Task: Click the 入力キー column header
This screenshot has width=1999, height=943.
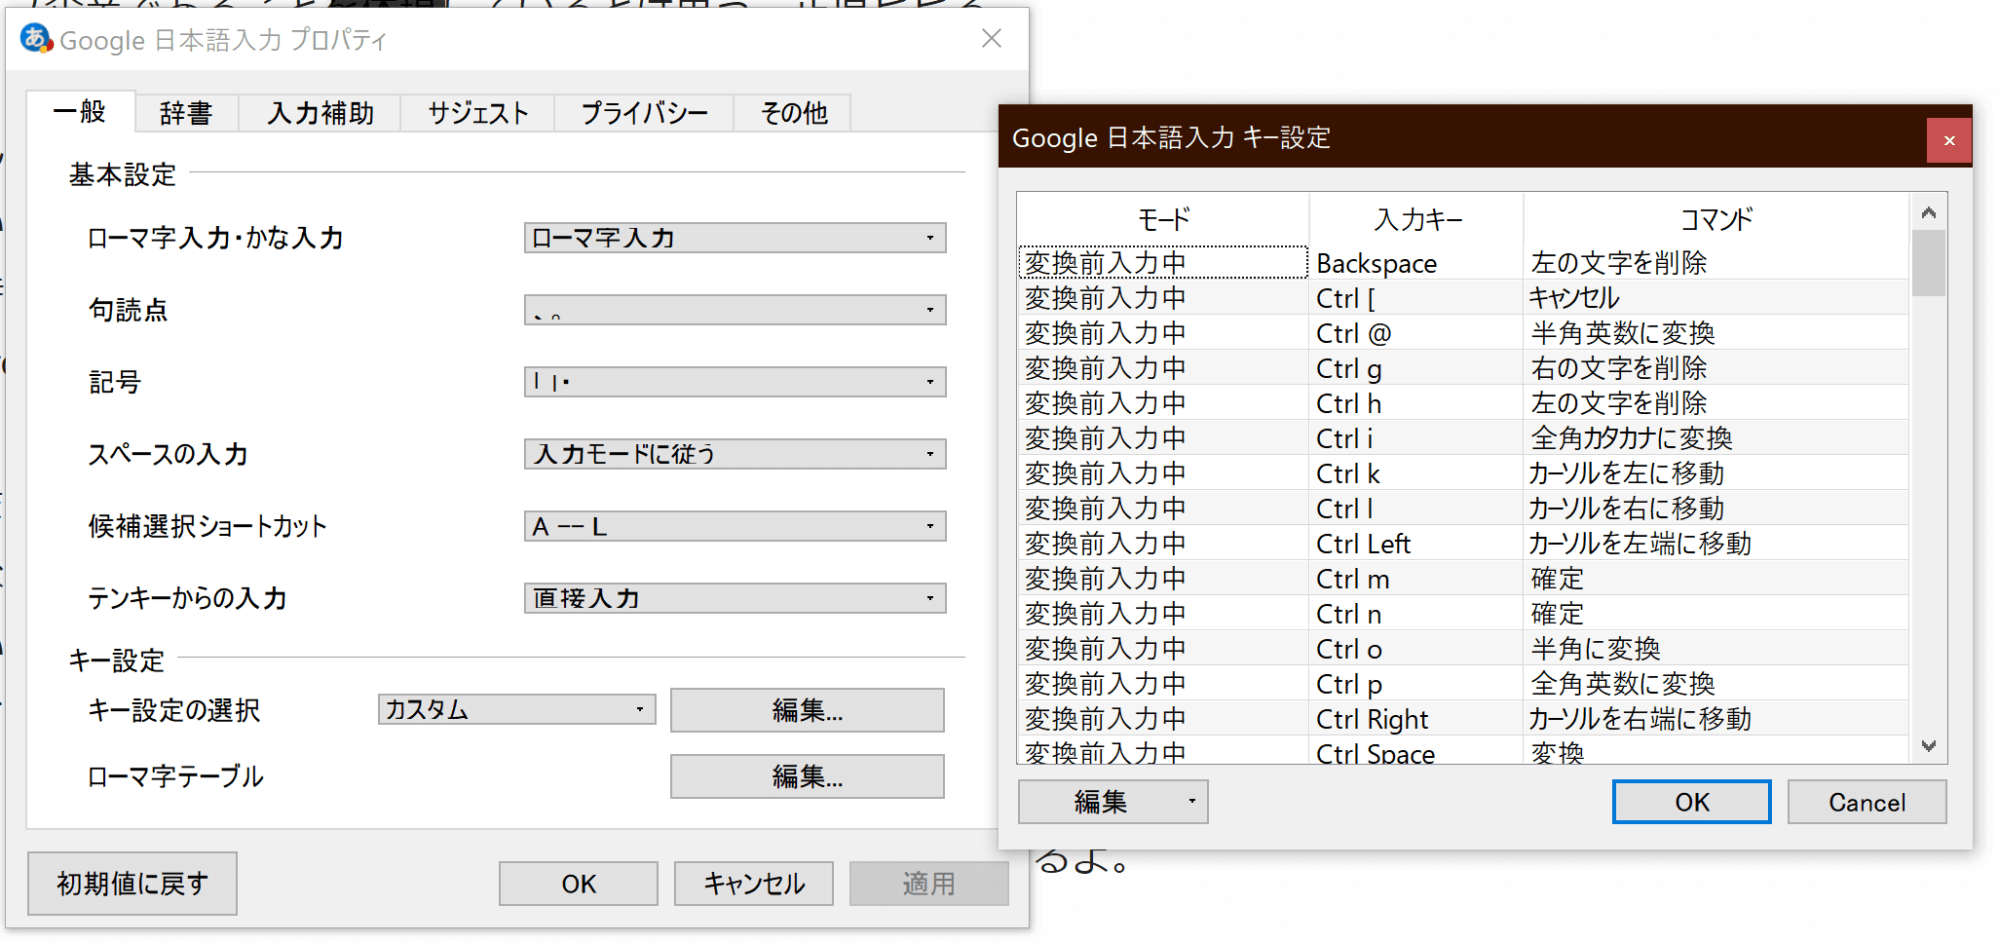Action: click(x=1417, y=219)
